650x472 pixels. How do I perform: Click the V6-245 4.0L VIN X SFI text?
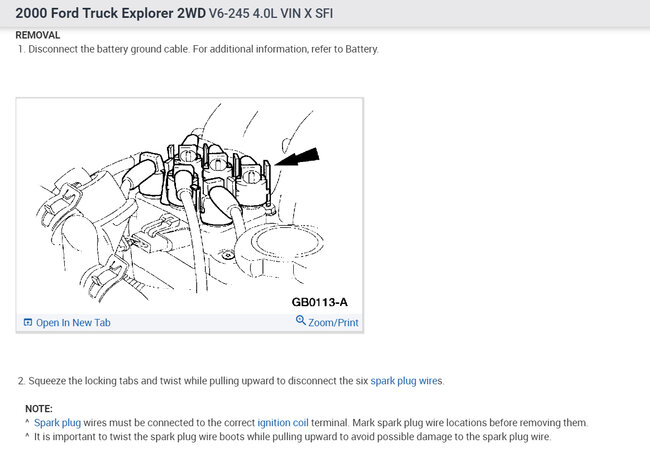[271, 13]
